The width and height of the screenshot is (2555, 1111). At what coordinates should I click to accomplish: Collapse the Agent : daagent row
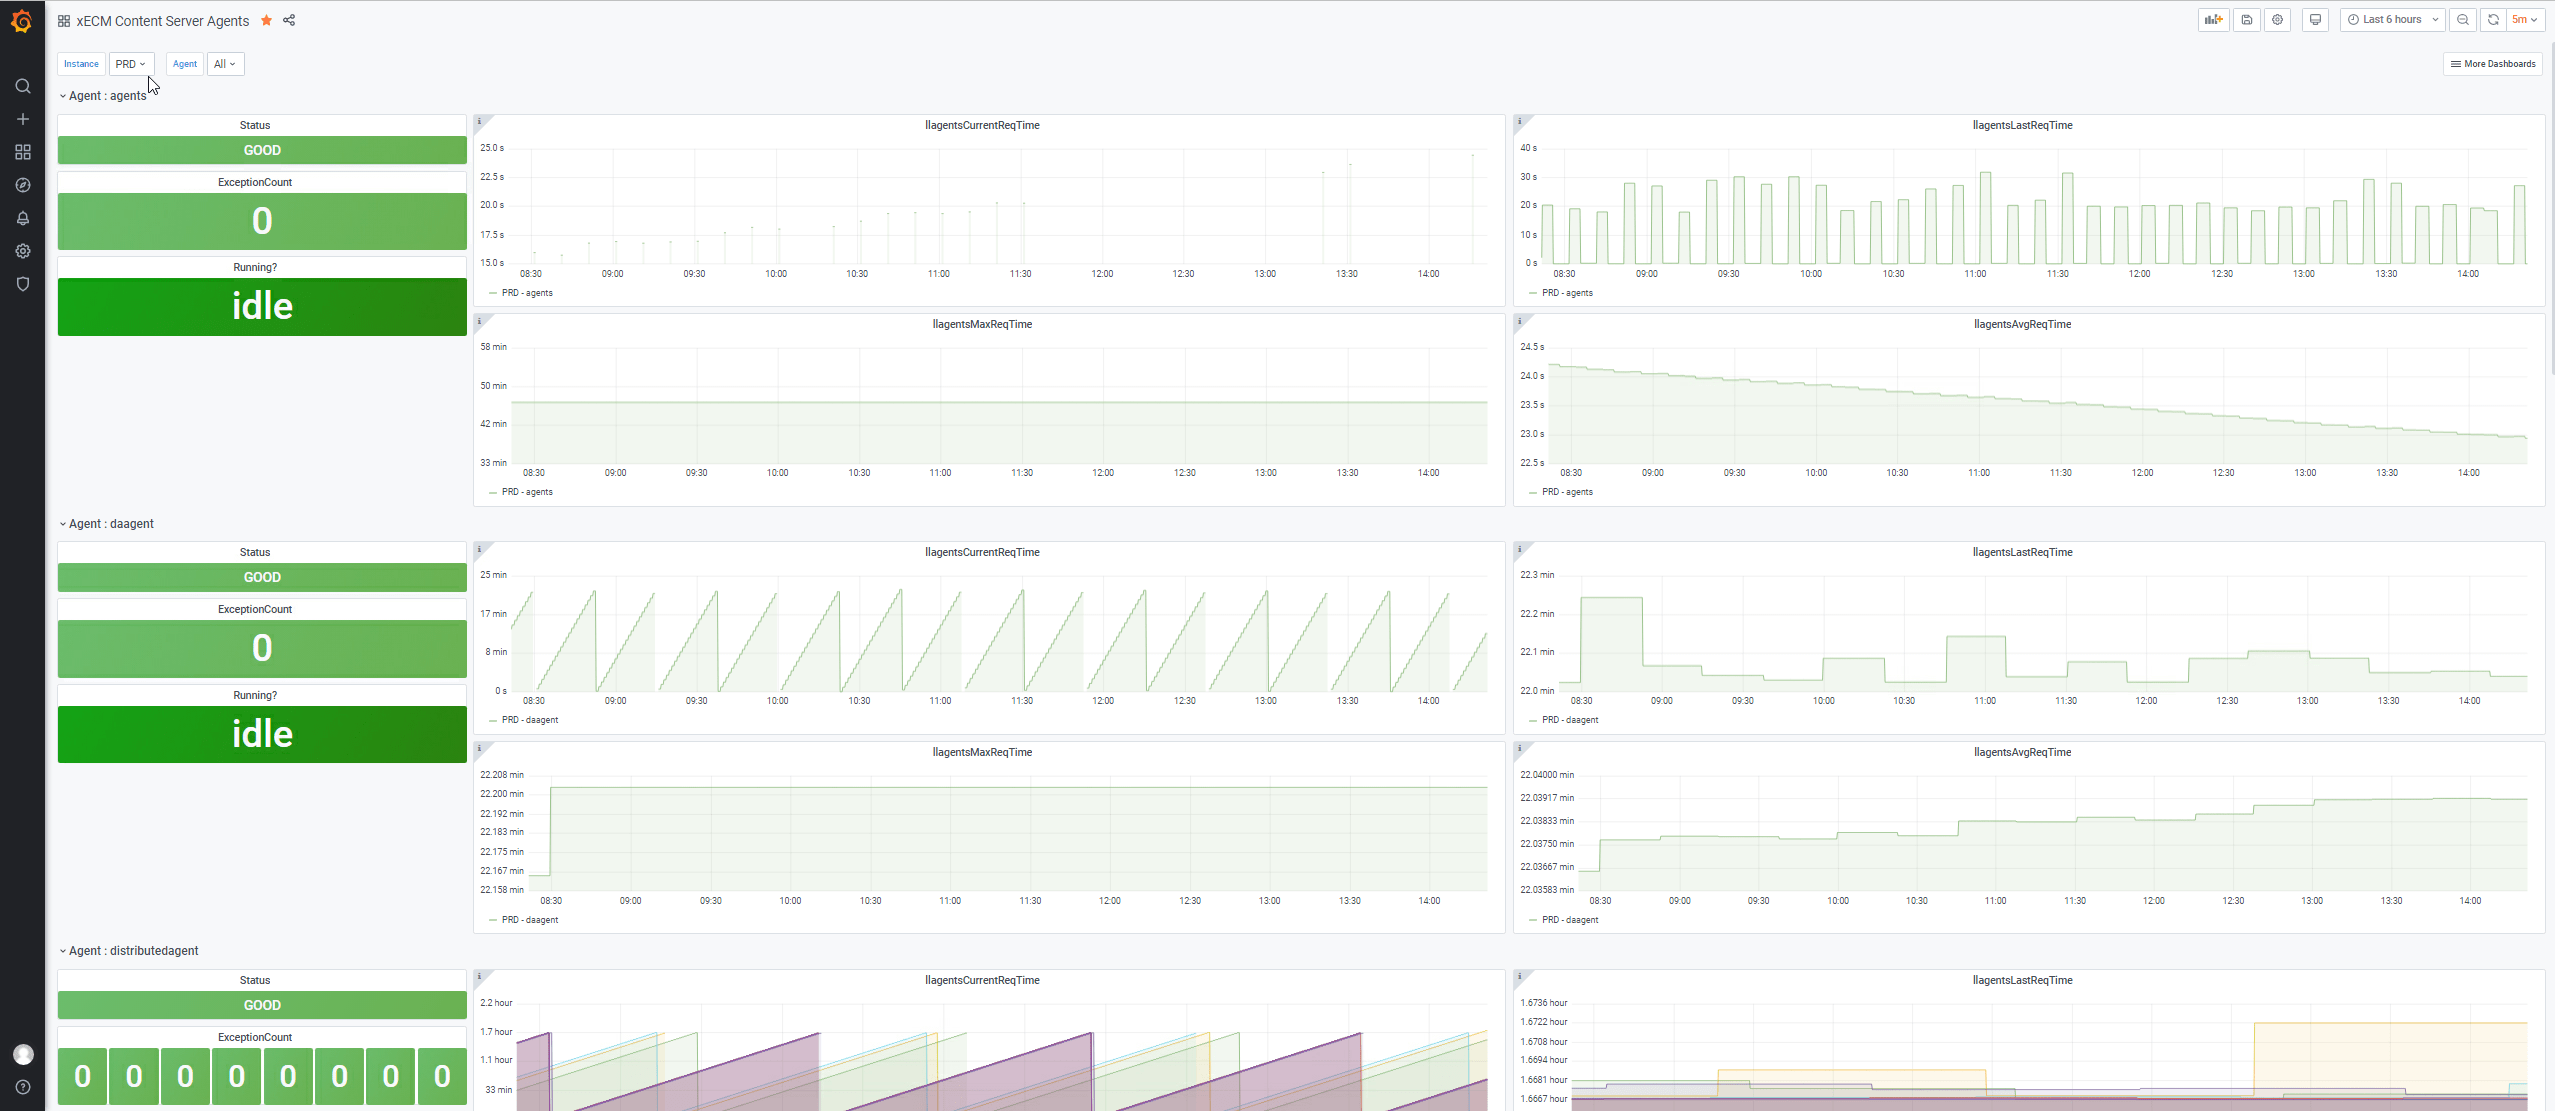click(x=110, y=524)
